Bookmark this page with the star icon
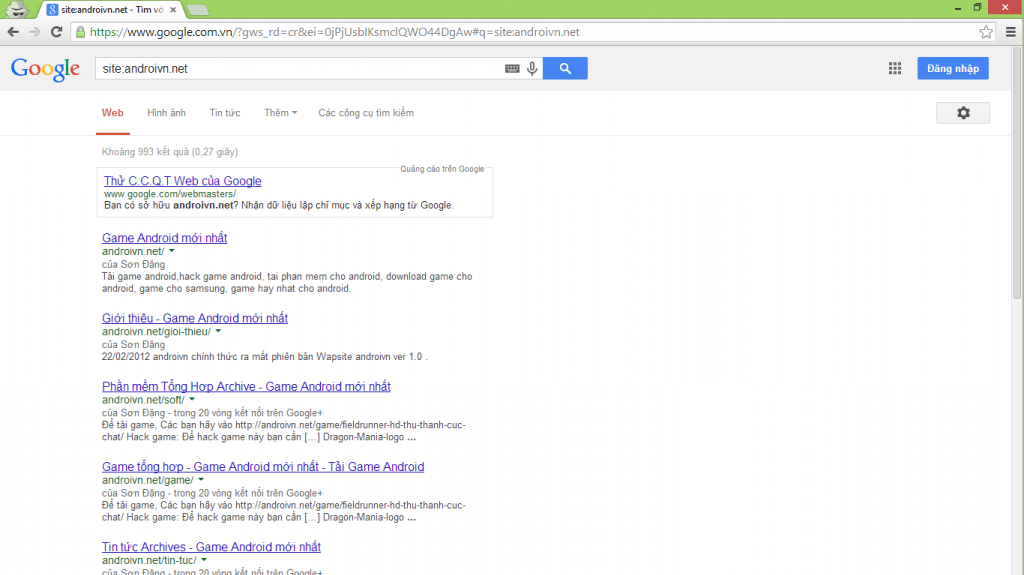 click(986, 32)
